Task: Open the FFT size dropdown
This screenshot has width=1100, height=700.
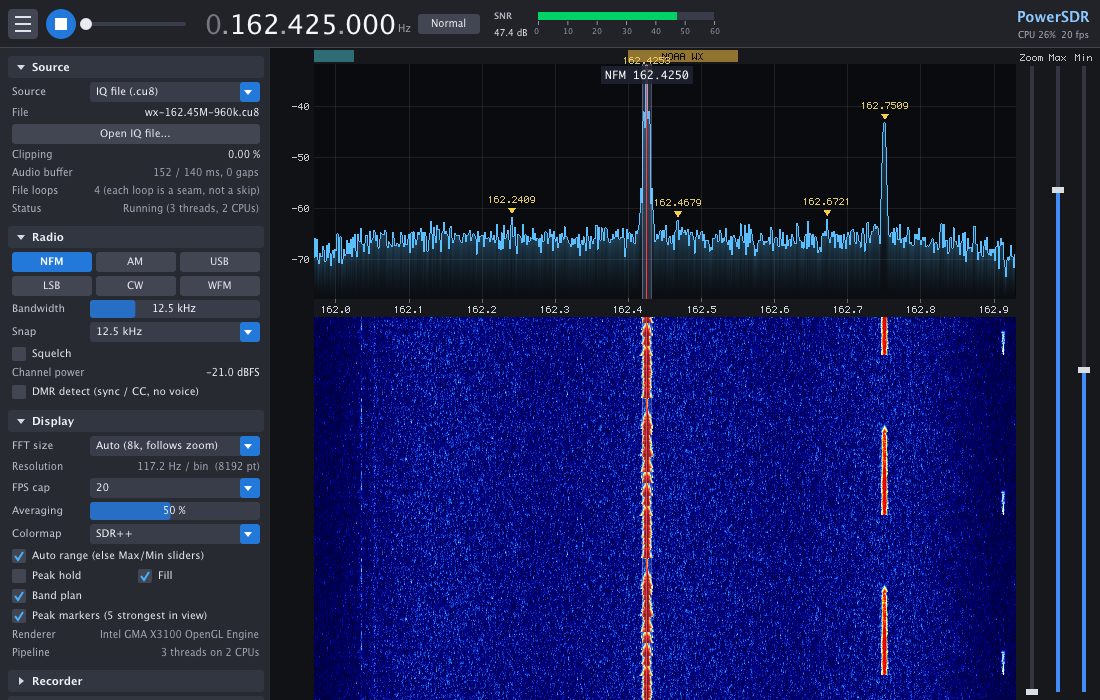Action: pos(175,445)
